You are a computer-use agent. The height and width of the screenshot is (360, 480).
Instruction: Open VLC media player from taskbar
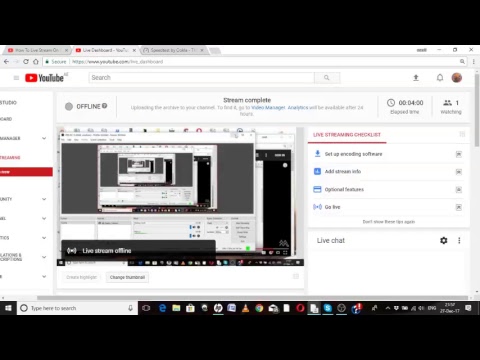click(x=245, y=308)
